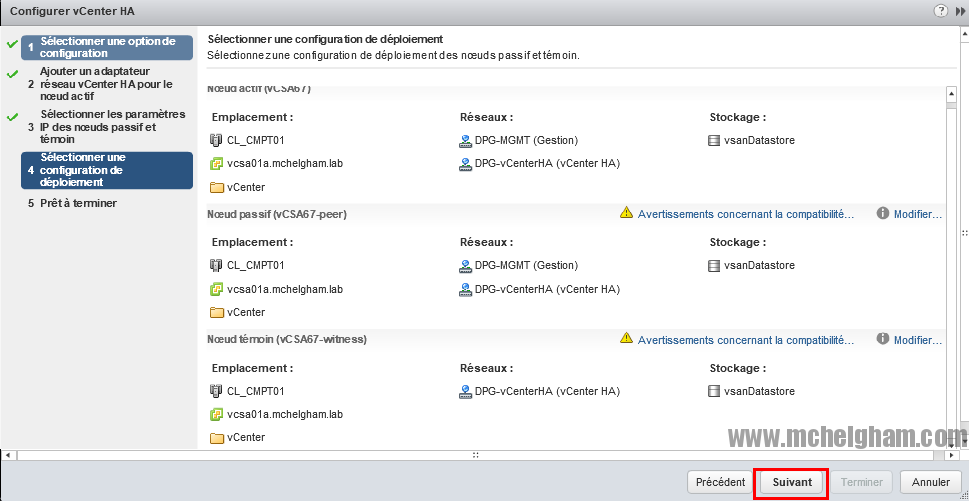969x501 pixels.
Task: Click DPG-vCenterHA network icon under Nœud actif
Action: click(465, 164)
